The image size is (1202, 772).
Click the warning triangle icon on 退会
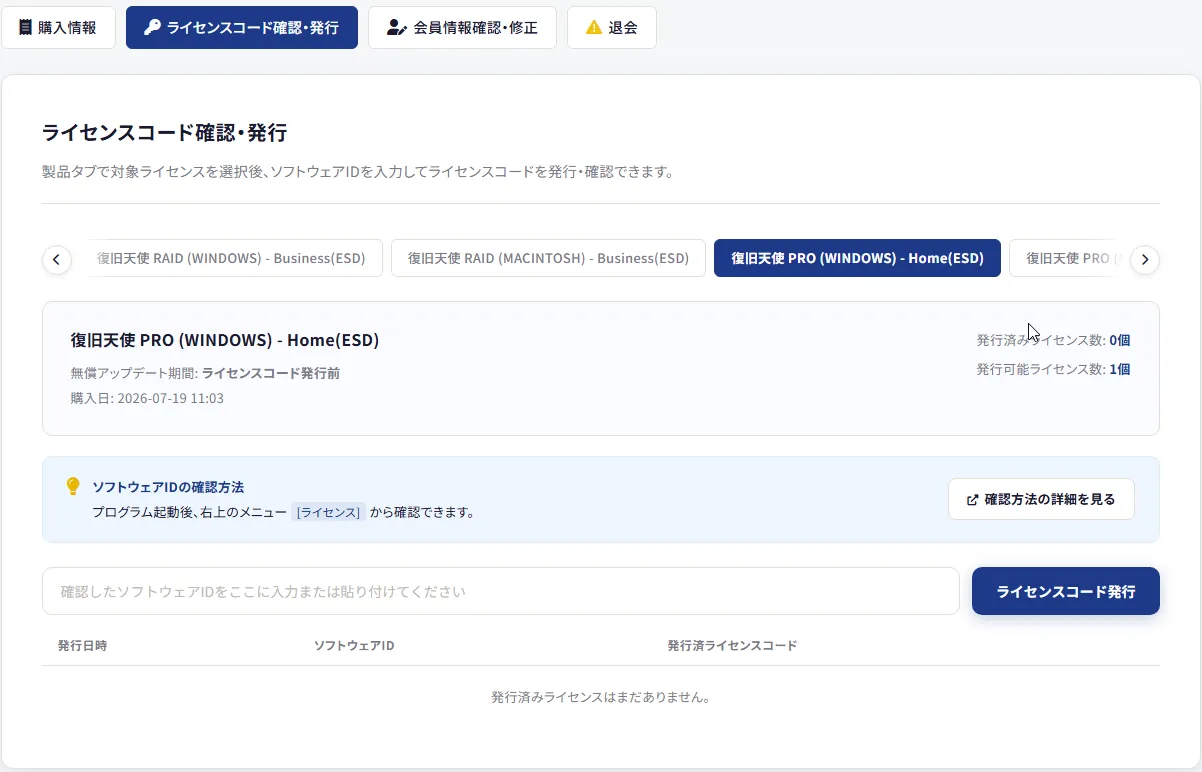(594, 28)
